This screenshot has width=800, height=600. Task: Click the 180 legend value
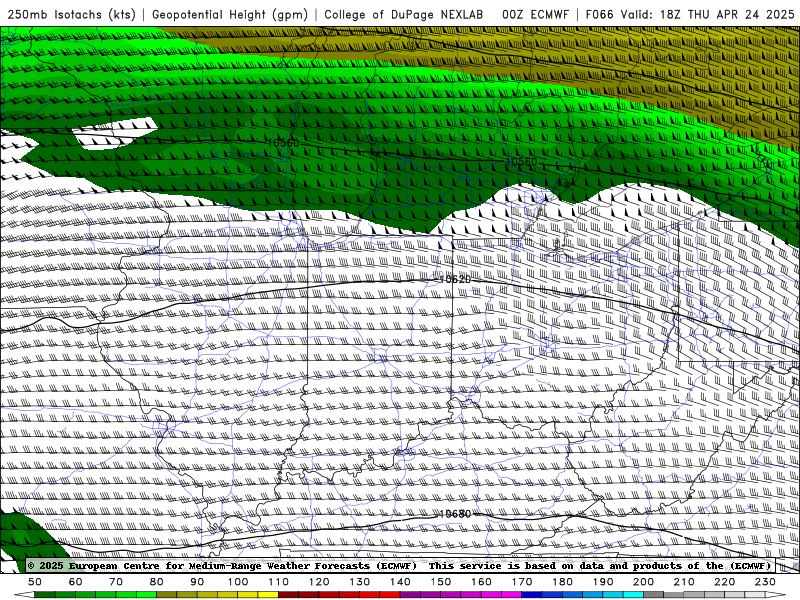coord(562,582)
